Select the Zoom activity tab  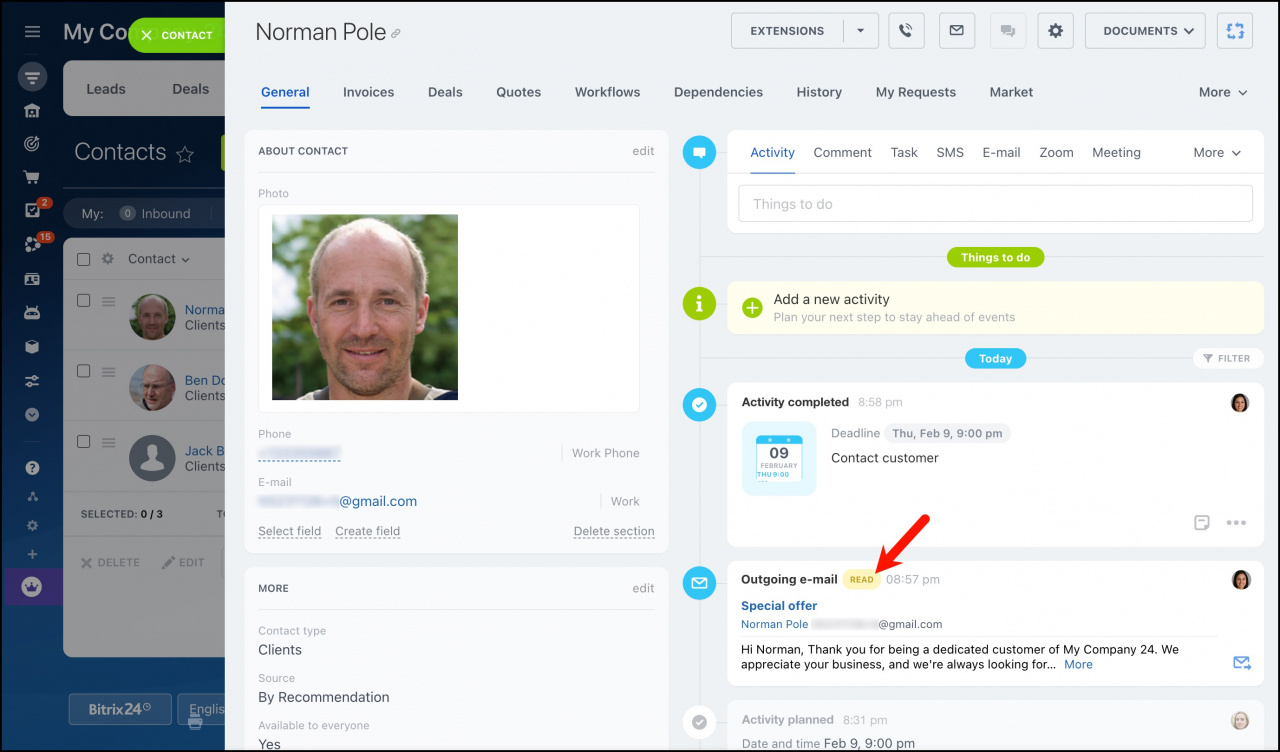tap(1056, 153)
